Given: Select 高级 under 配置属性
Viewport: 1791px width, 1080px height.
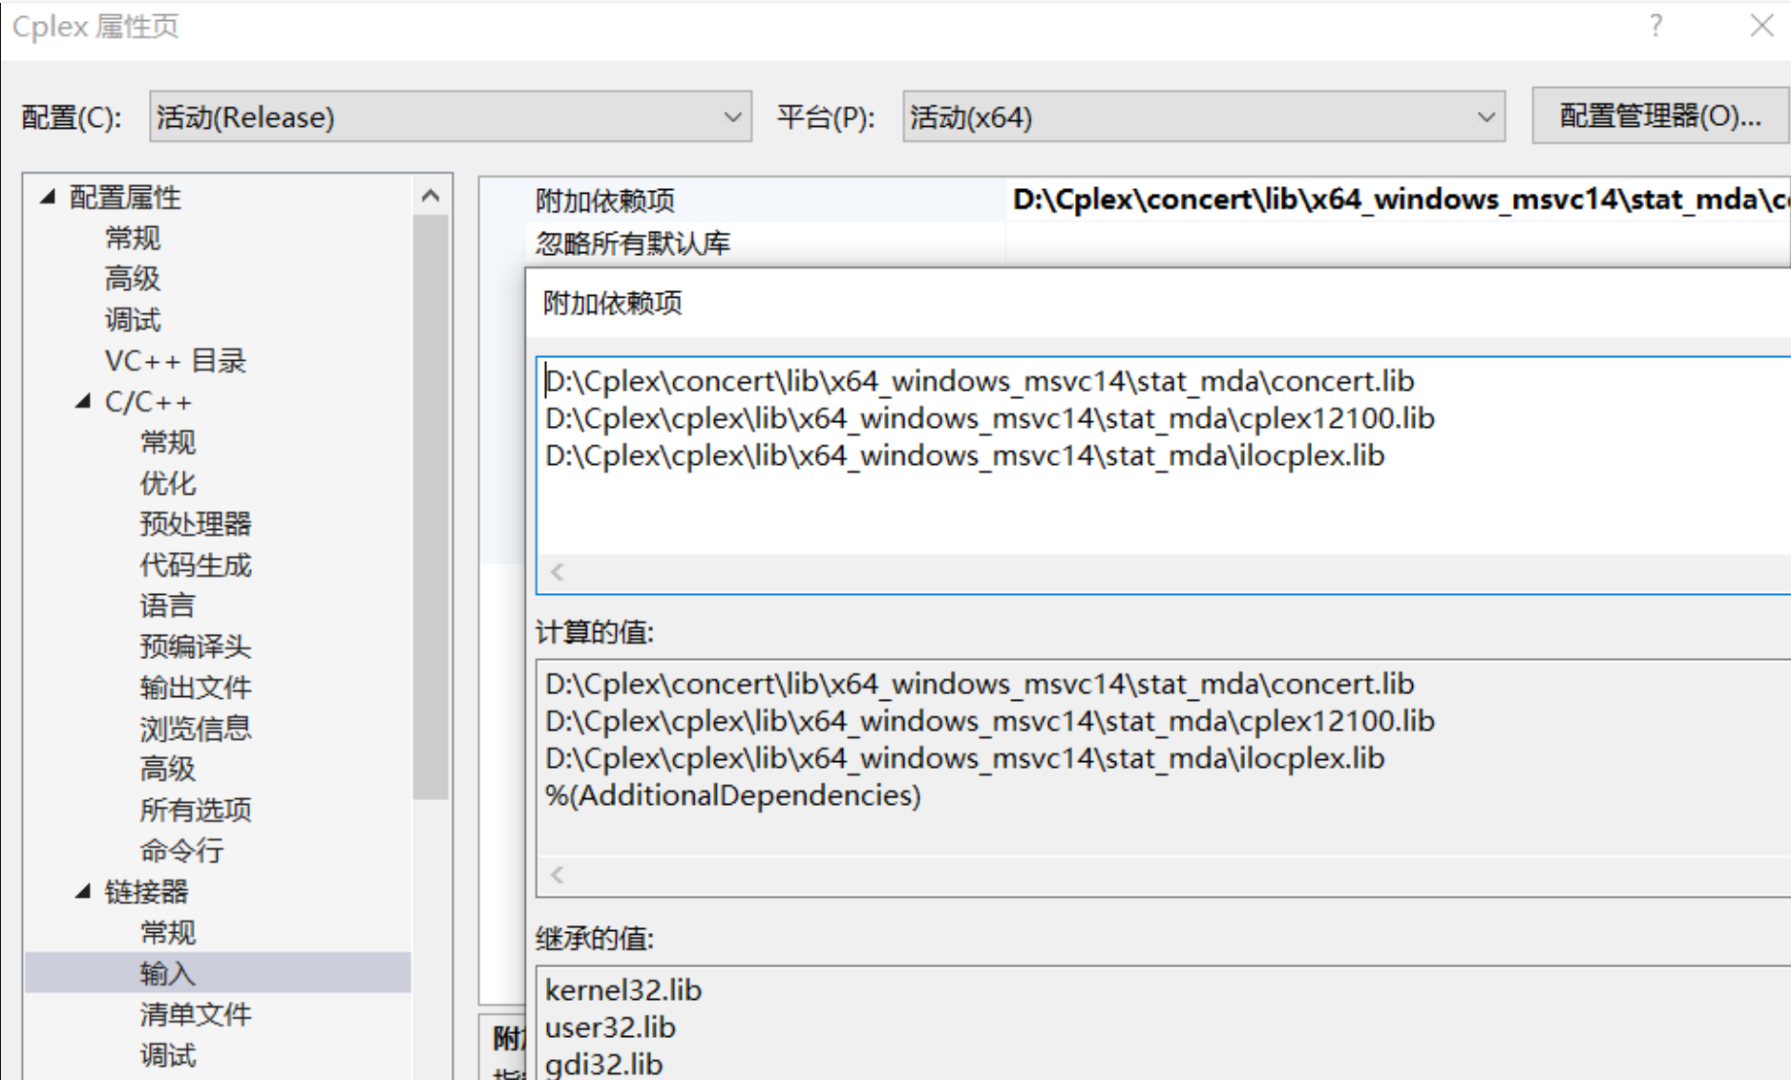Looking at the screenshot, I should [133, 279].
